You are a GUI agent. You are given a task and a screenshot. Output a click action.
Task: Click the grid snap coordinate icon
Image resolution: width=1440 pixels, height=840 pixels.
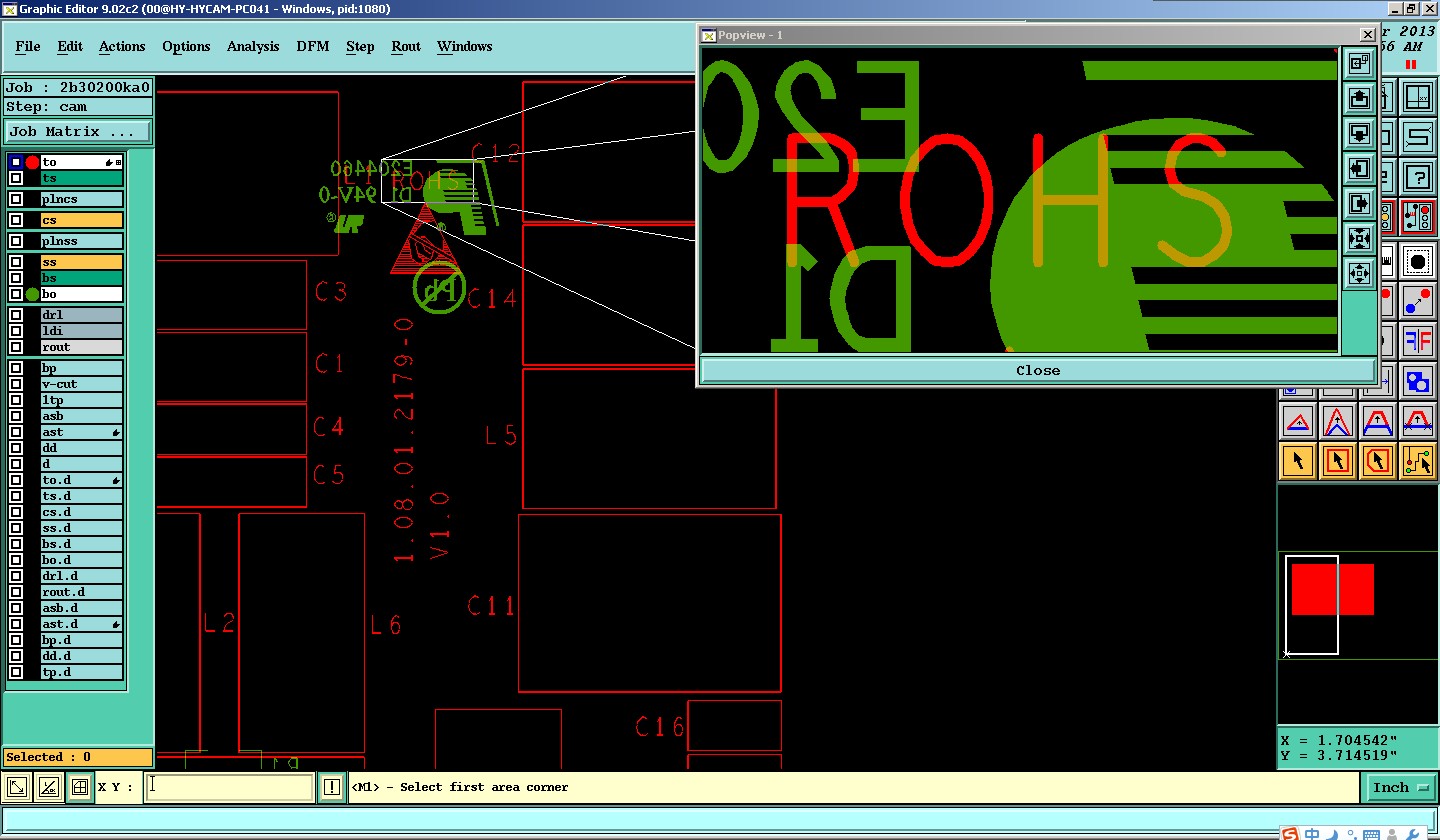(x=80, y=787)
